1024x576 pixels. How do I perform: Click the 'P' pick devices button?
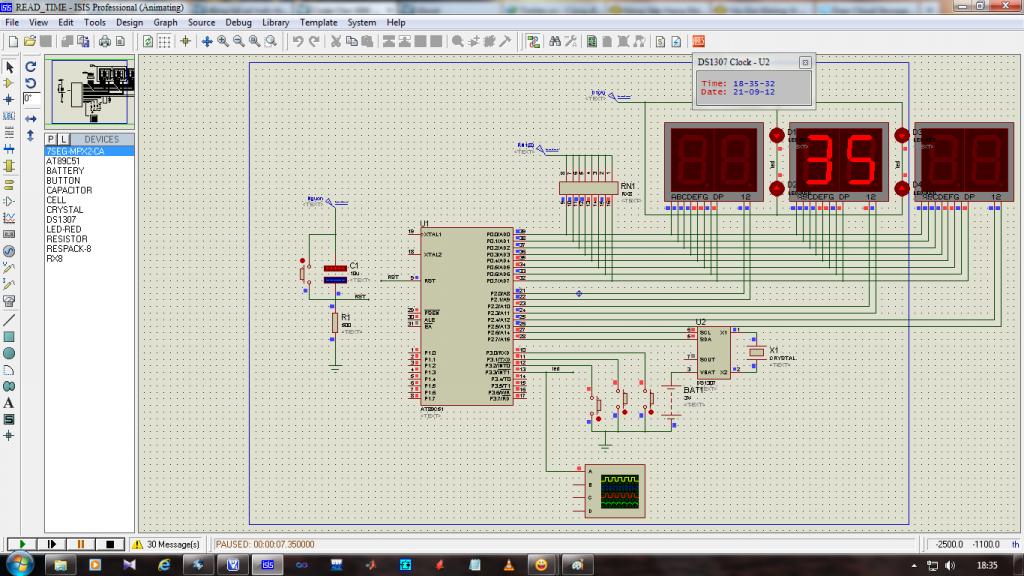pos(51,139)
